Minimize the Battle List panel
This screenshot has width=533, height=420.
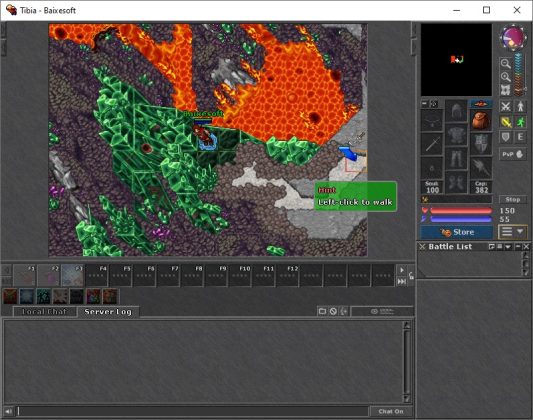tap(518, 247)
